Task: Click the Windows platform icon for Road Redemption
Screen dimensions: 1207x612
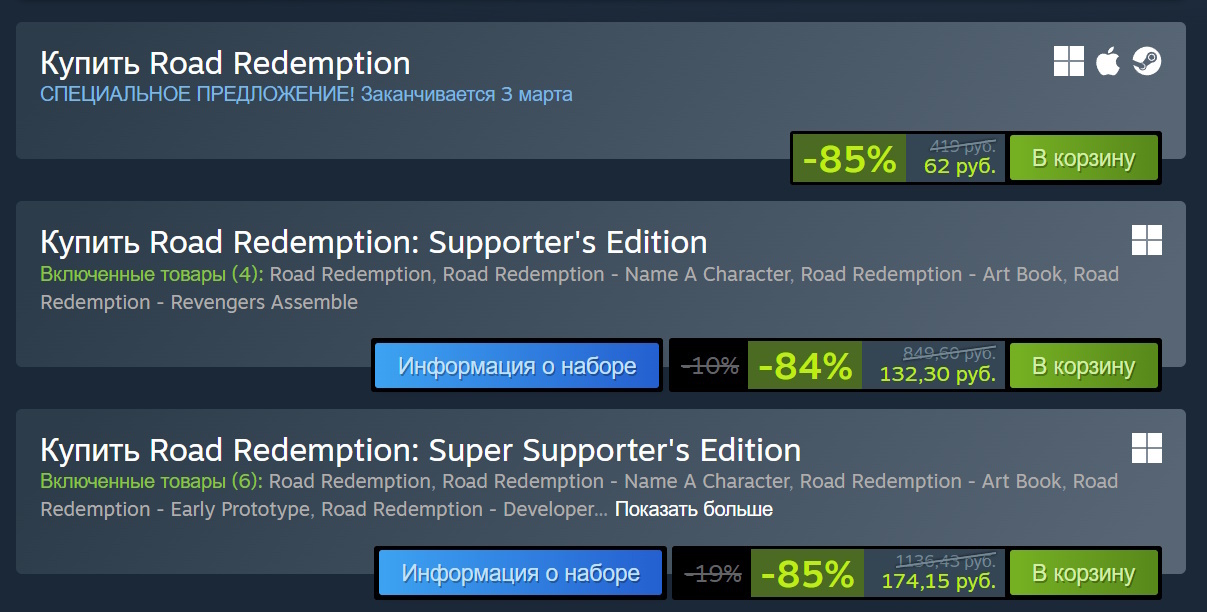Action: tap(1069, 61)
